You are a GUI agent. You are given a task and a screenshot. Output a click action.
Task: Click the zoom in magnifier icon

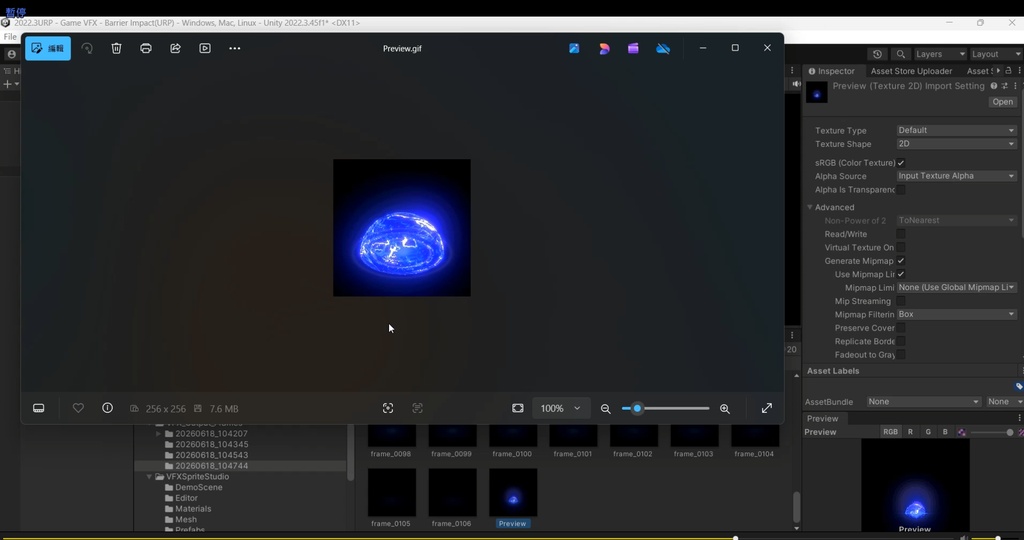[725, 409]
